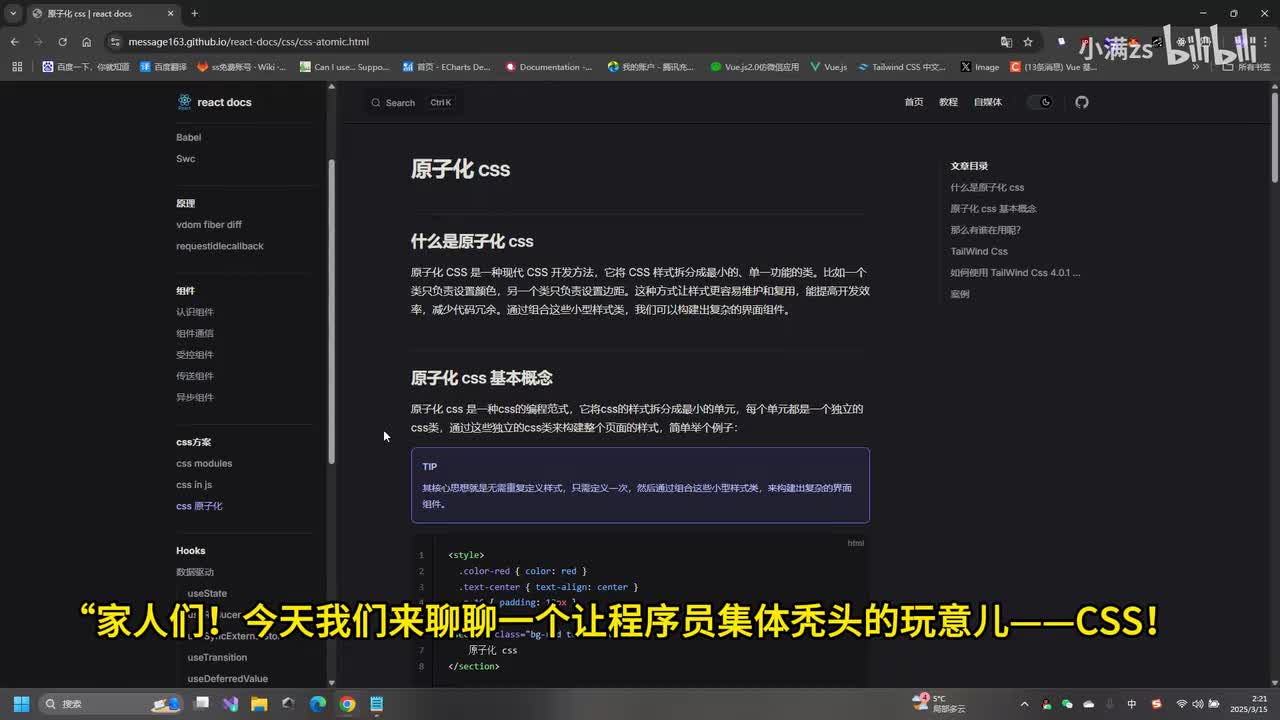Screen dimensions: 1280x720
Task: Open 传送组件 in the sidebar
Action: coord(195,376)
